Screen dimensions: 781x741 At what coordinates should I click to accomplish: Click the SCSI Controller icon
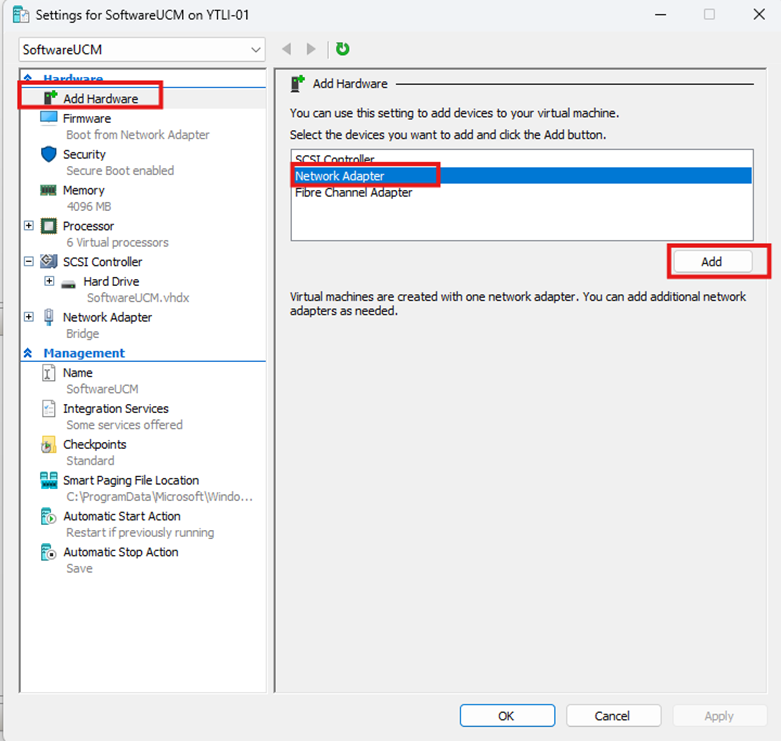click(48, 261)
